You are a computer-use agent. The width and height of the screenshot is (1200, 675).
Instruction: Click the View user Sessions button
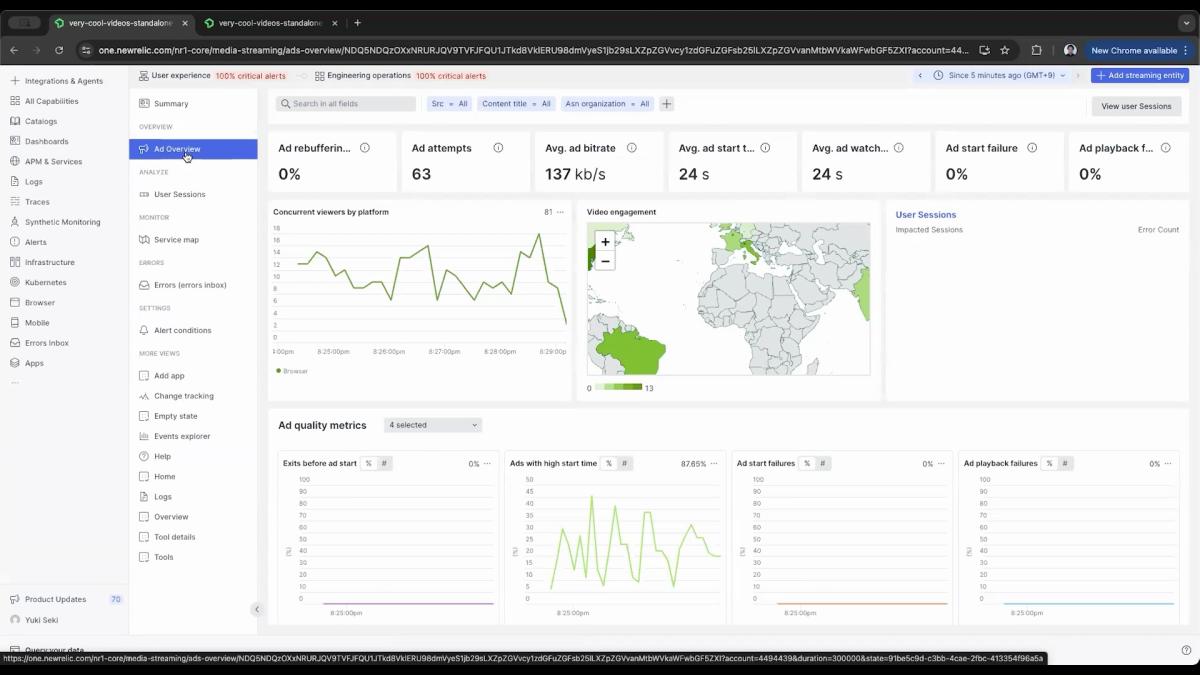click(x=1135, y=106)
